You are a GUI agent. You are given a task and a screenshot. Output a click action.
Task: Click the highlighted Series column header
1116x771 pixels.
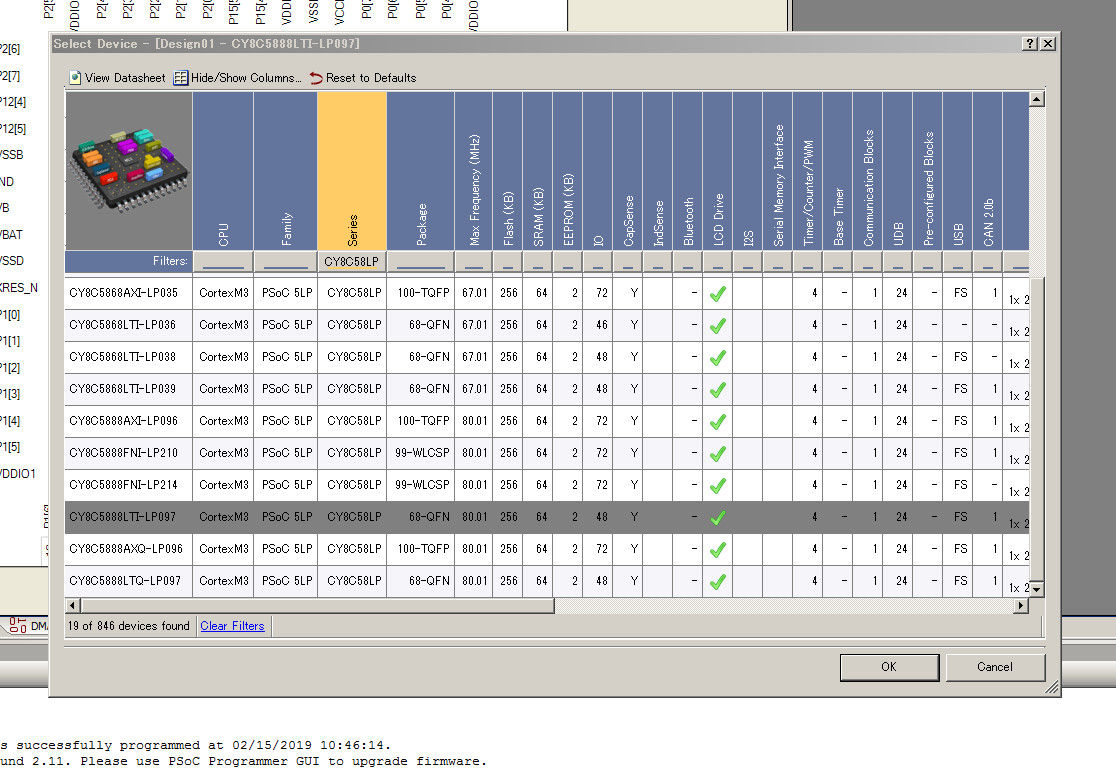pyautogui.click(x=352, y=171)
